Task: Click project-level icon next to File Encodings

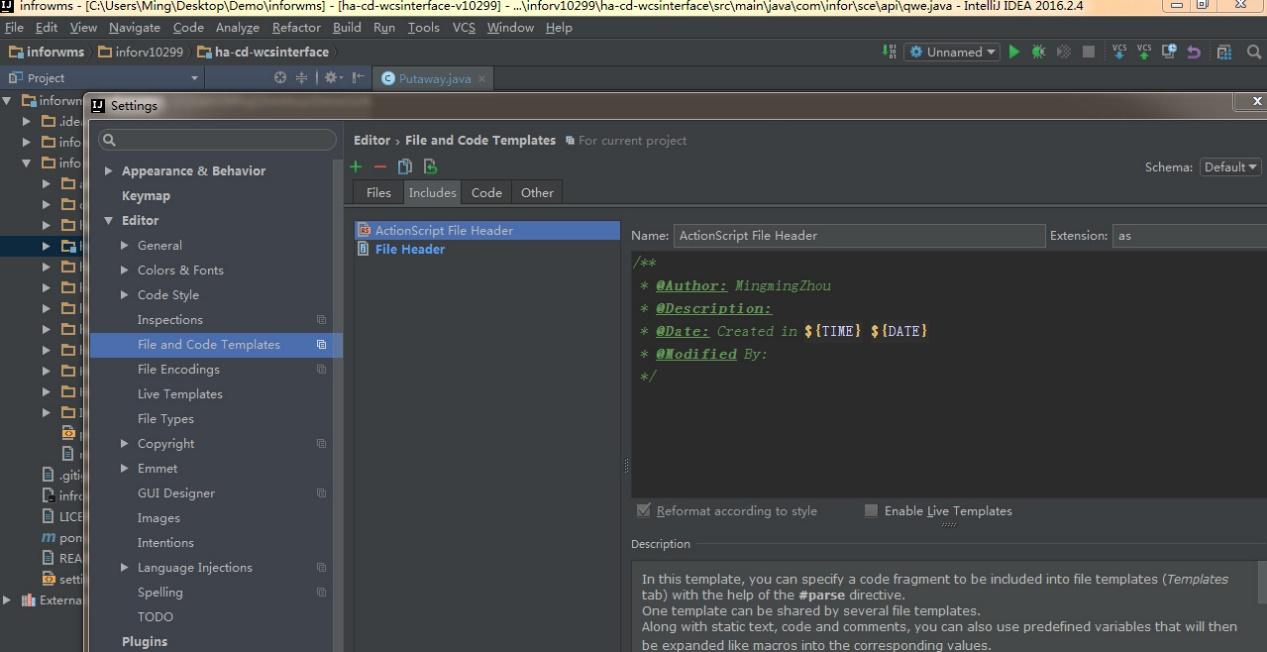Action: (321, 369)
